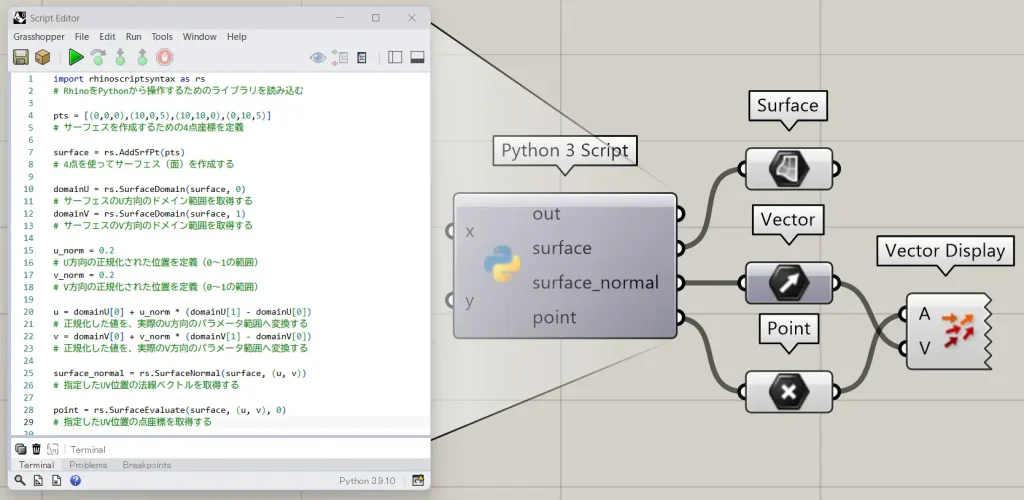Screen dimensions: 1024x500
Task: Click the Step Over debug icon
Action: tap(98, 57)
